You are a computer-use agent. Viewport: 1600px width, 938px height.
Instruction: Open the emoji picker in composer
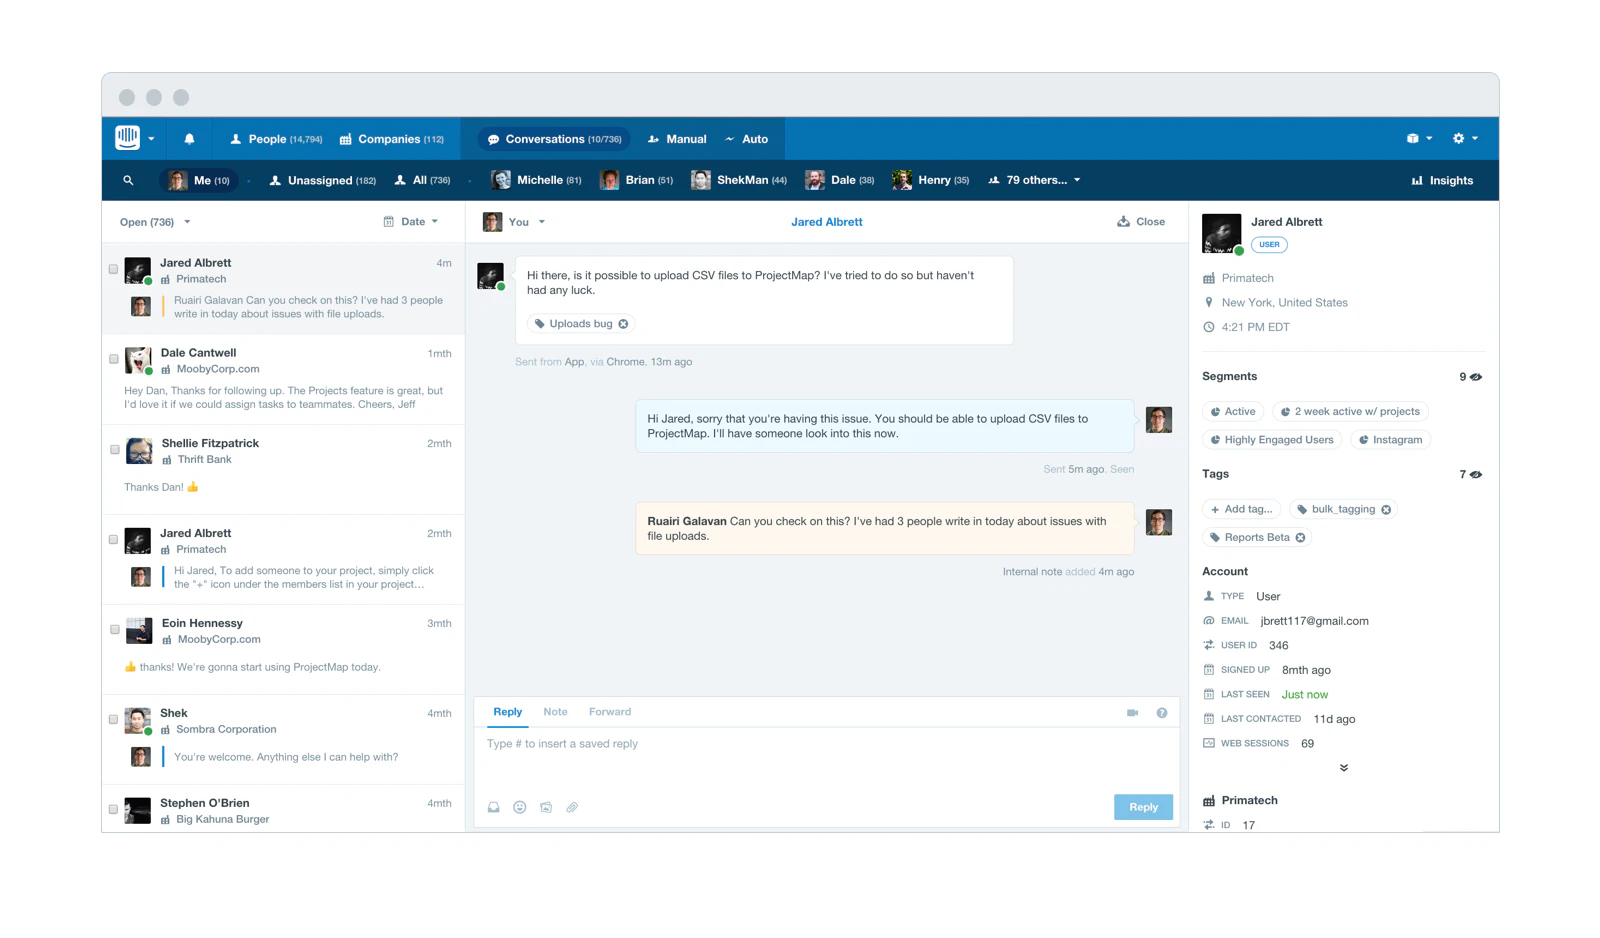520,807
